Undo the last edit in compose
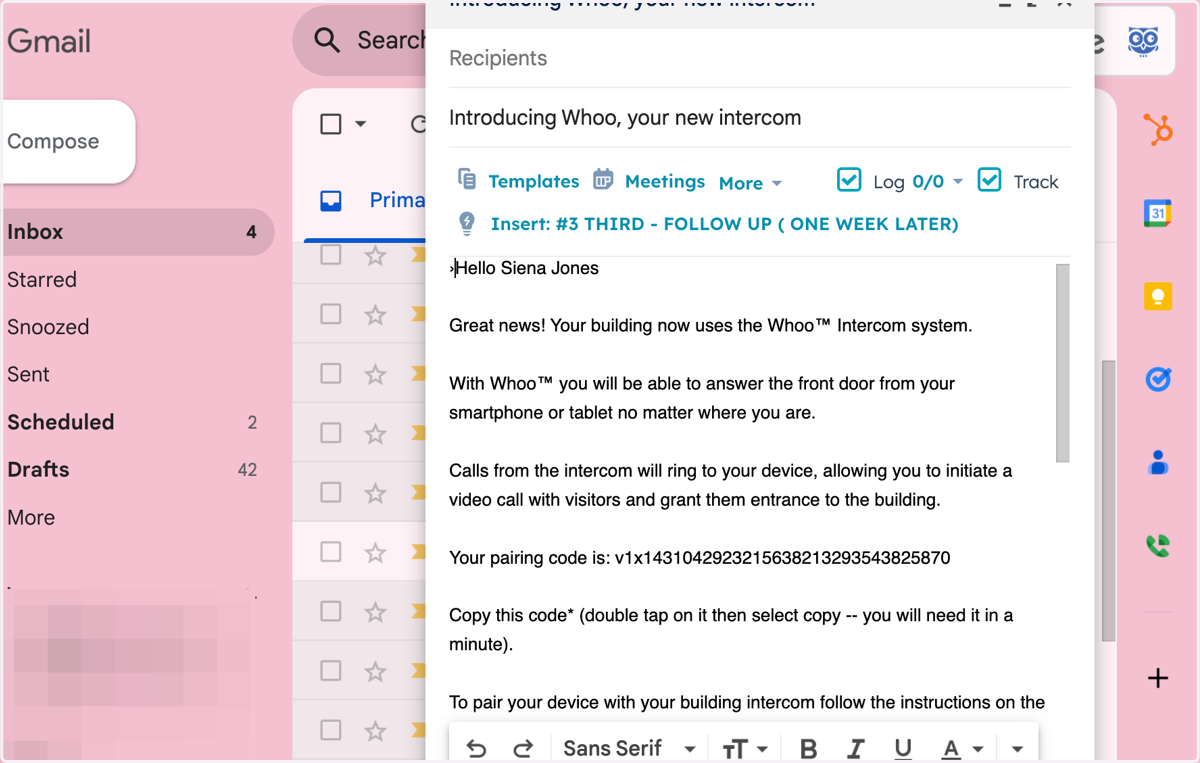This screenshot has height=763, width=1200. pos(477,749)
